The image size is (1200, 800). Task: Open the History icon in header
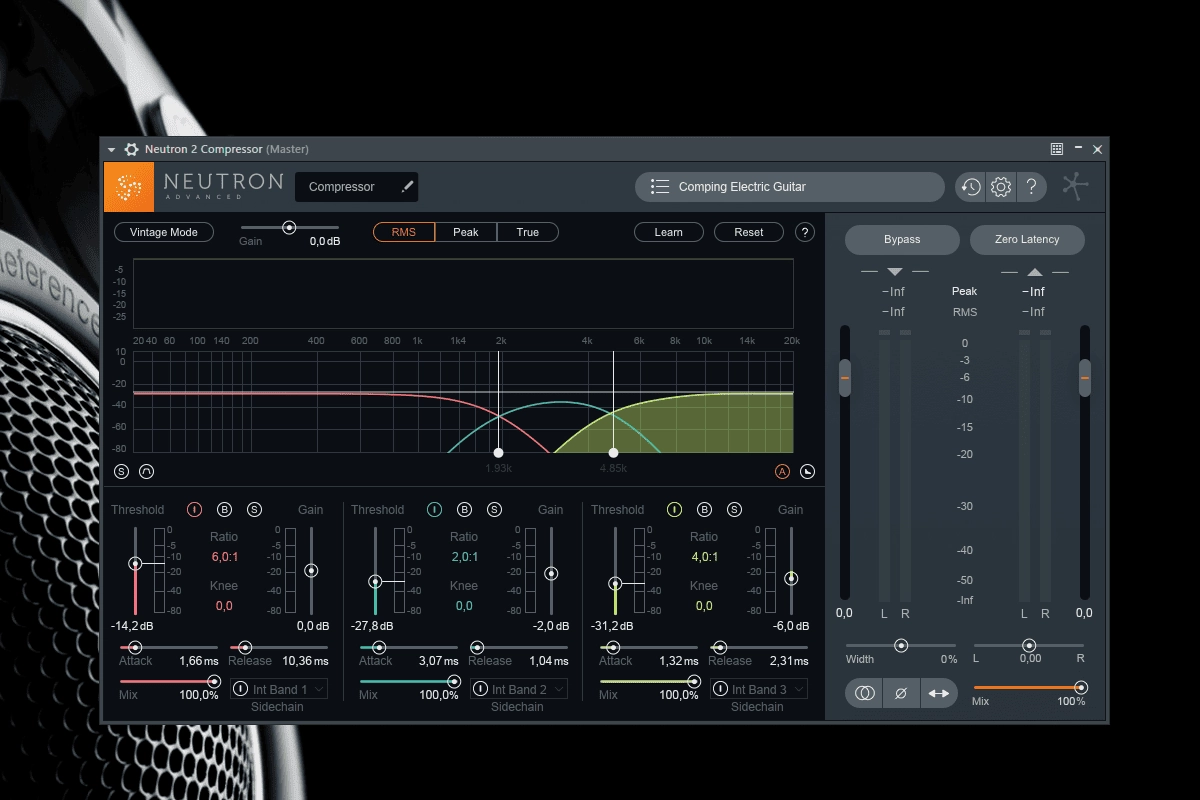click(x=970, y=187)
